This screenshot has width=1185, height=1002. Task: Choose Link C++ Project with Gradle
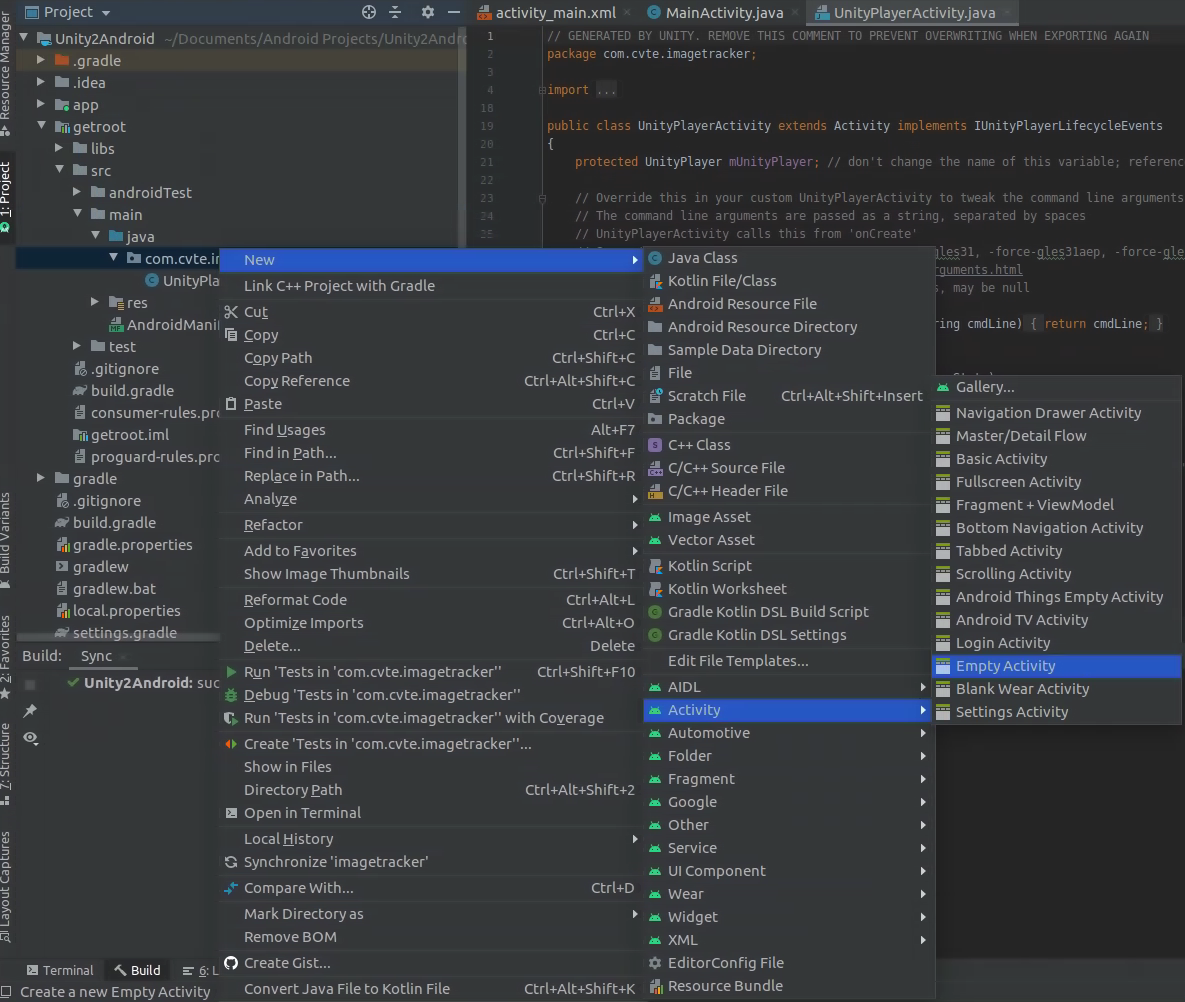(x=431, y=286)
